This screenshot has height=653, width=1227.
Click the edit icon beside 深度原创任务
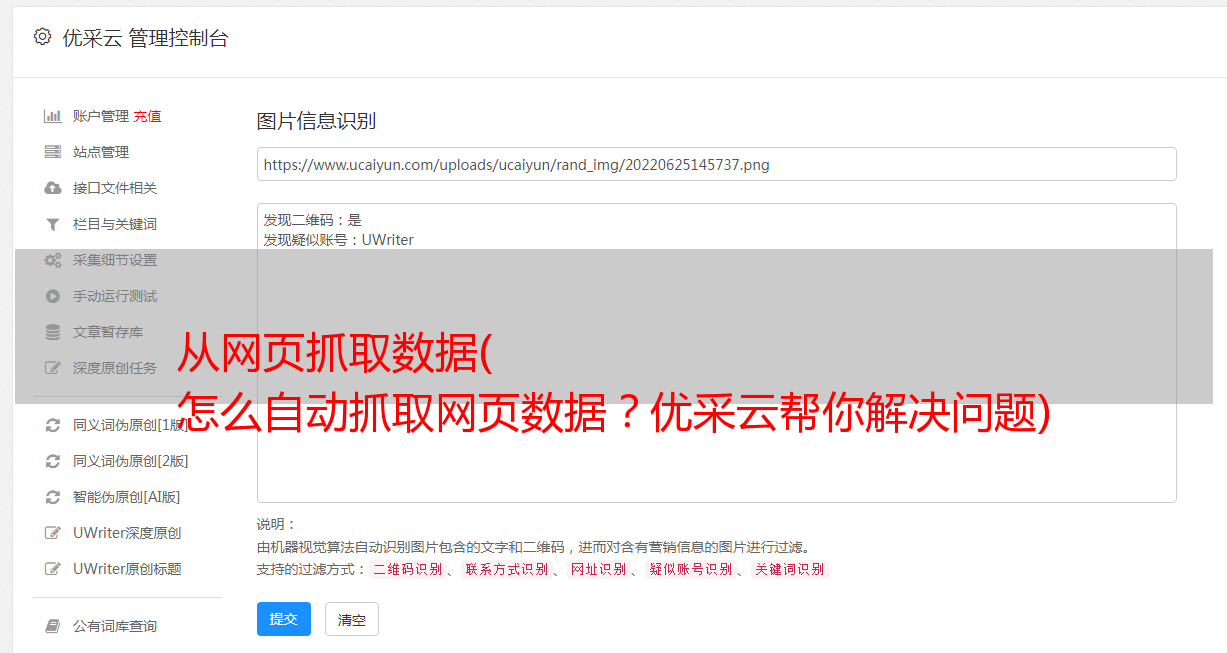point(53,368)
